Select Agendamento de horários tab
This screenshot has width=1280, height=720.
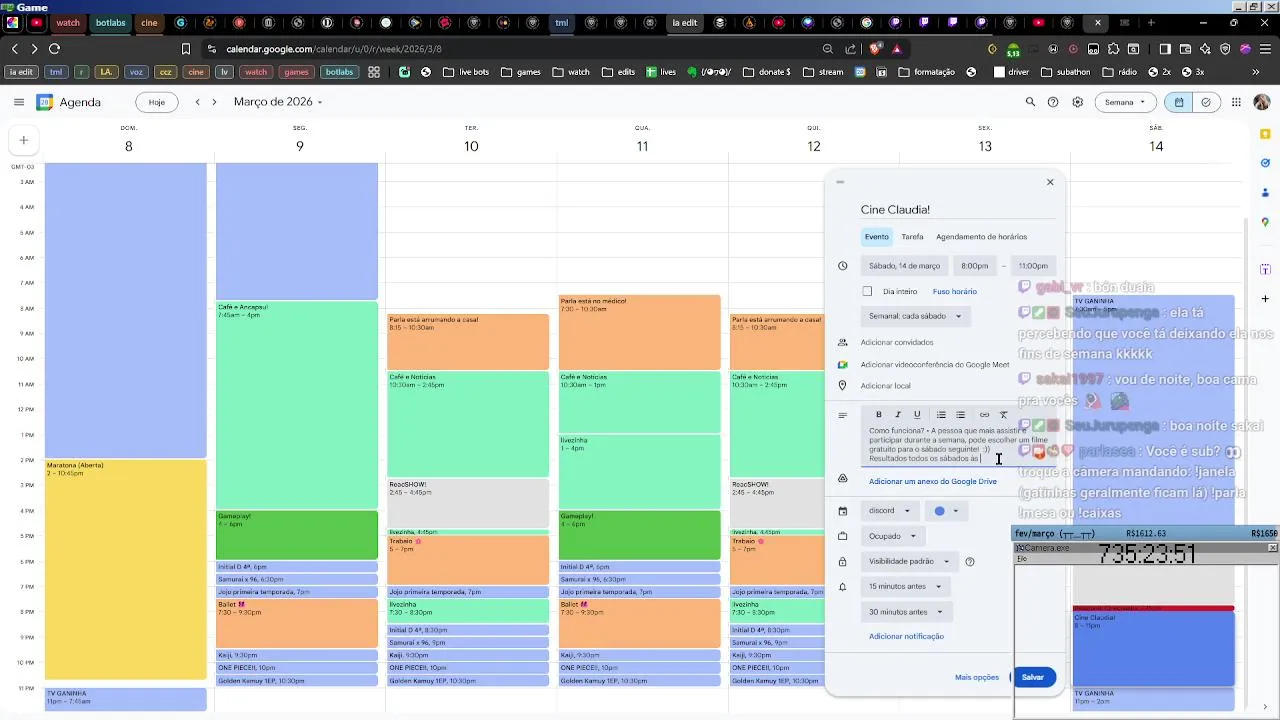click(981, 237)
